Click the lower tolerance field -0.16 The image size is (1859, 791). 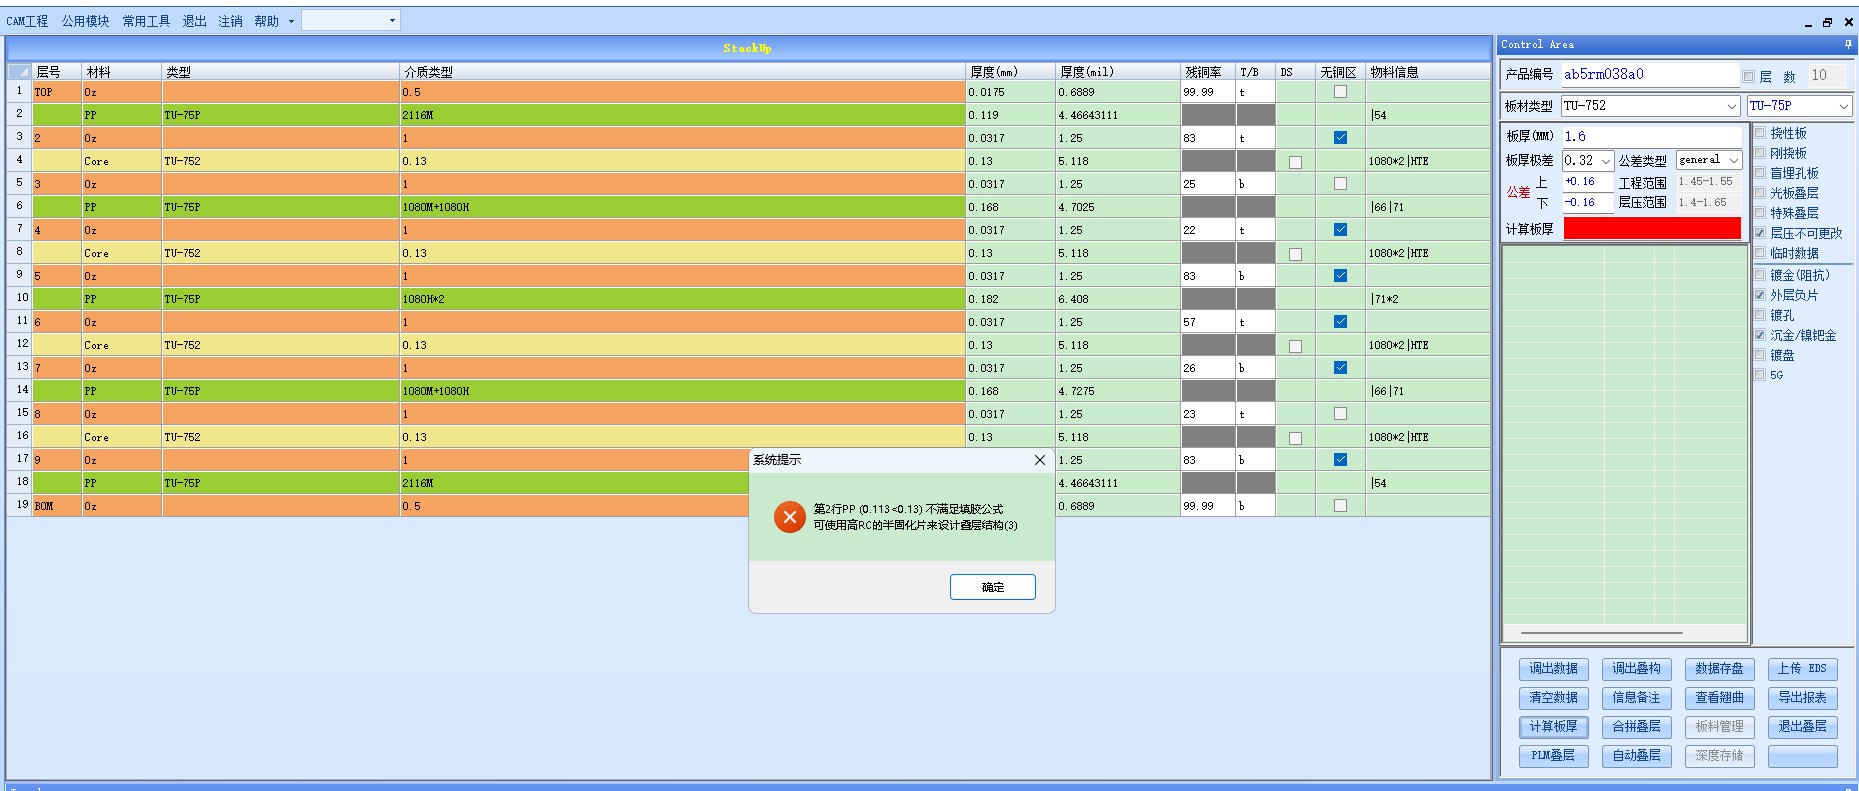tap(1588, 203)
